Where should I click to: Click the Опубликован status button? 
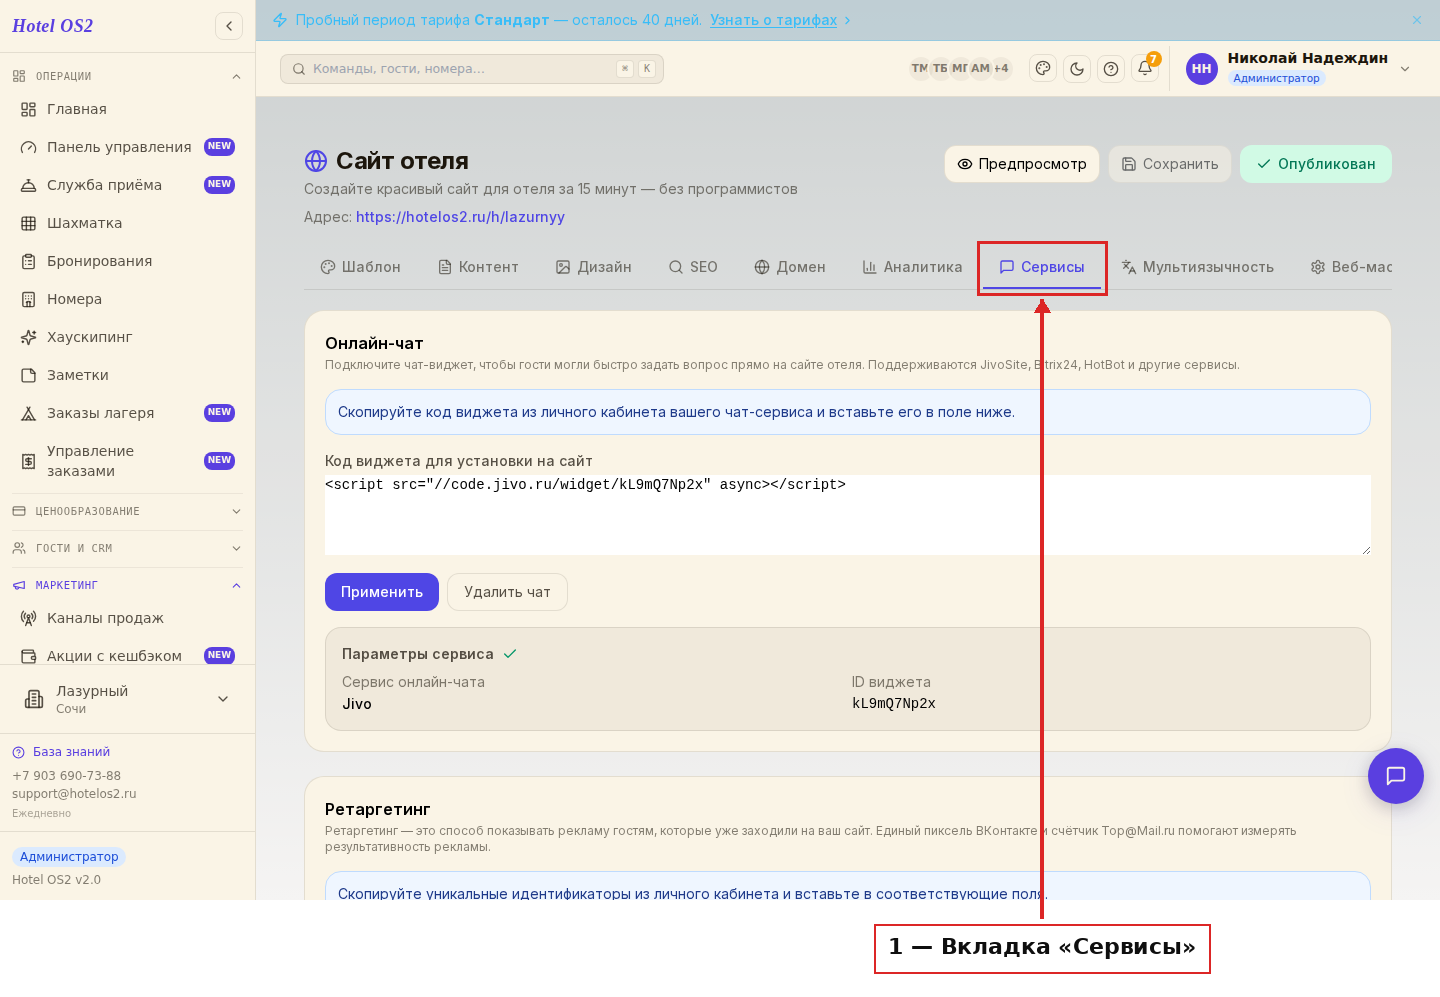click(1316, 164)
